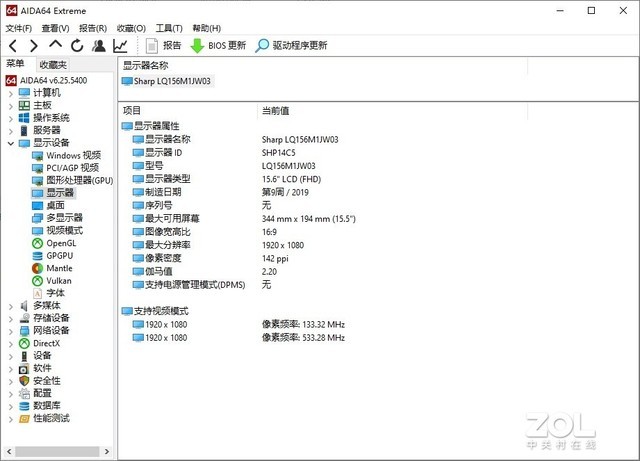
Task: Click the OpenGL icon in the tree
Action: pos(38,243)
